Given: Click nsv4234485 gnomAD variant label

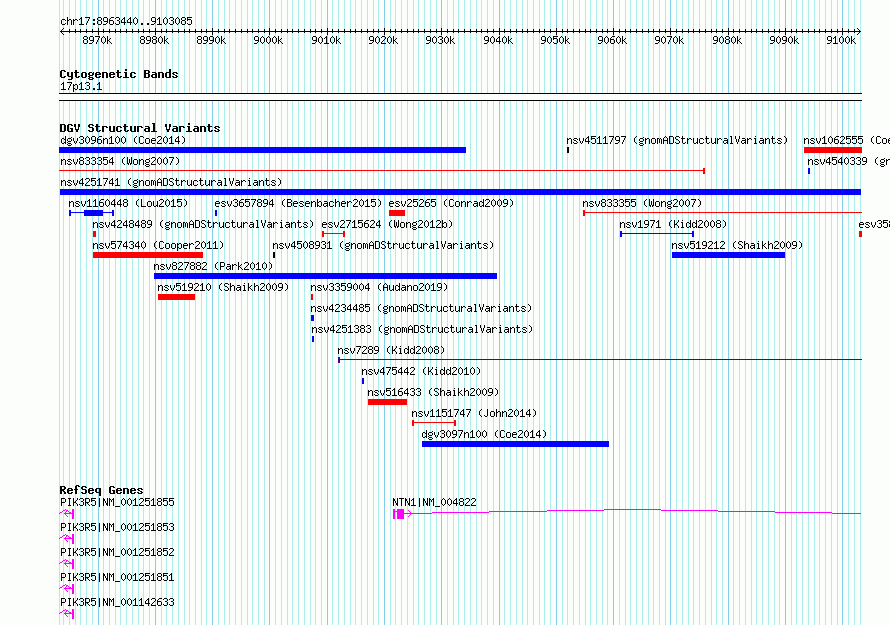Looking at the screenshot, I should click(421, 308).
